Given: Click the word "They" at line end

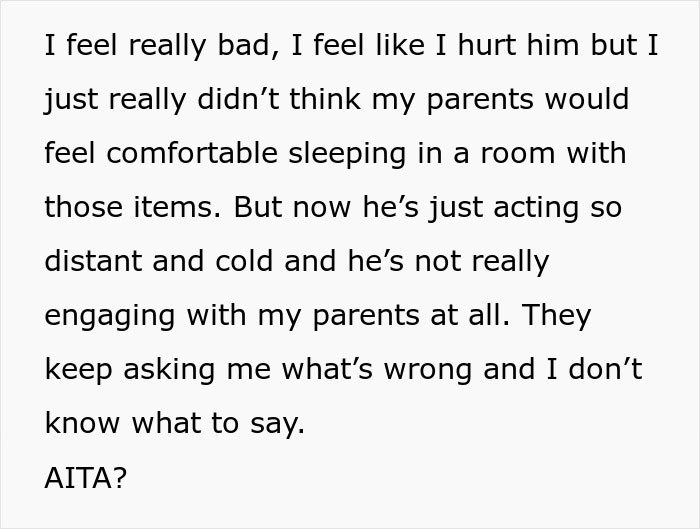Looking at the screenshot, I should tap(556, 316).
